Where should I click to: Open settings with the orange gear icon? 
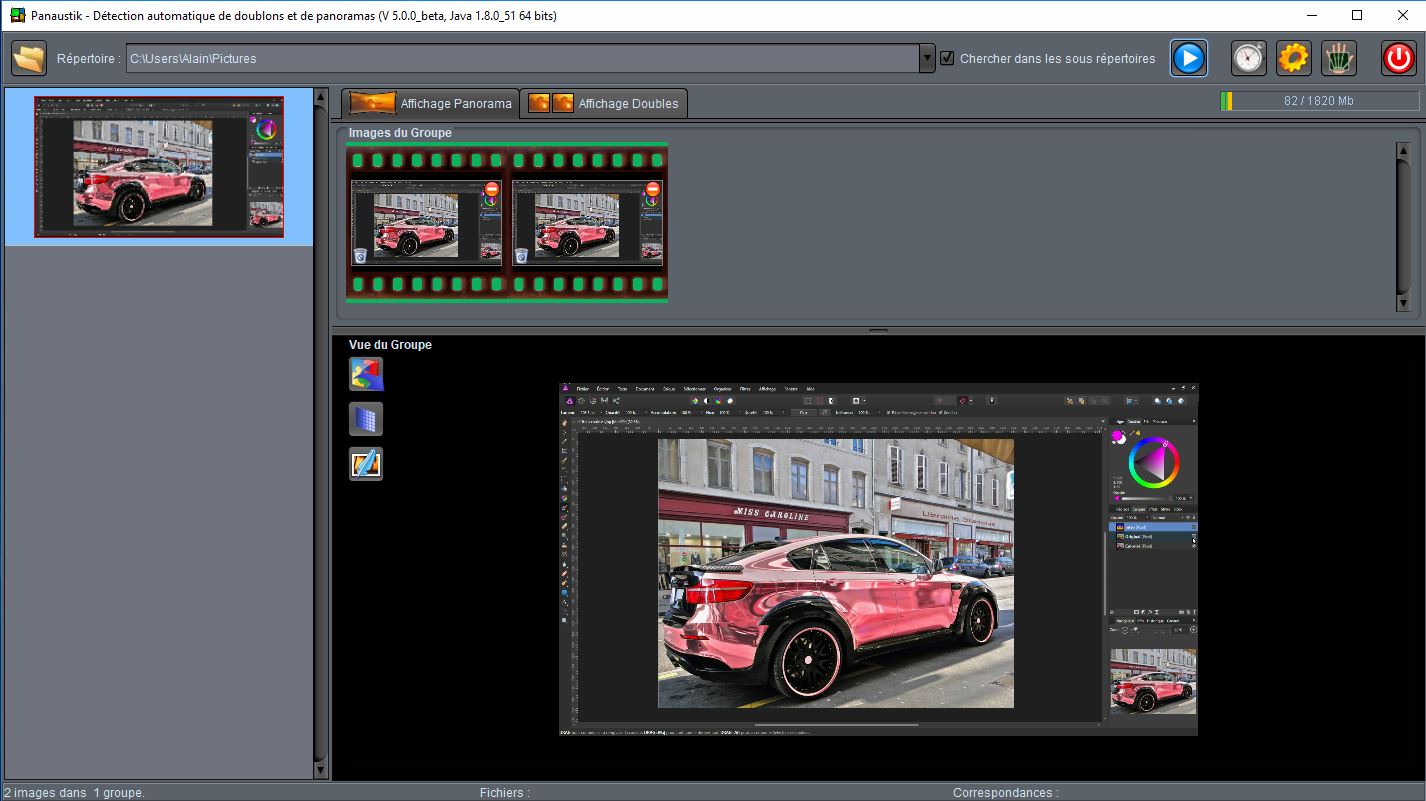[x=1294, y=58]
